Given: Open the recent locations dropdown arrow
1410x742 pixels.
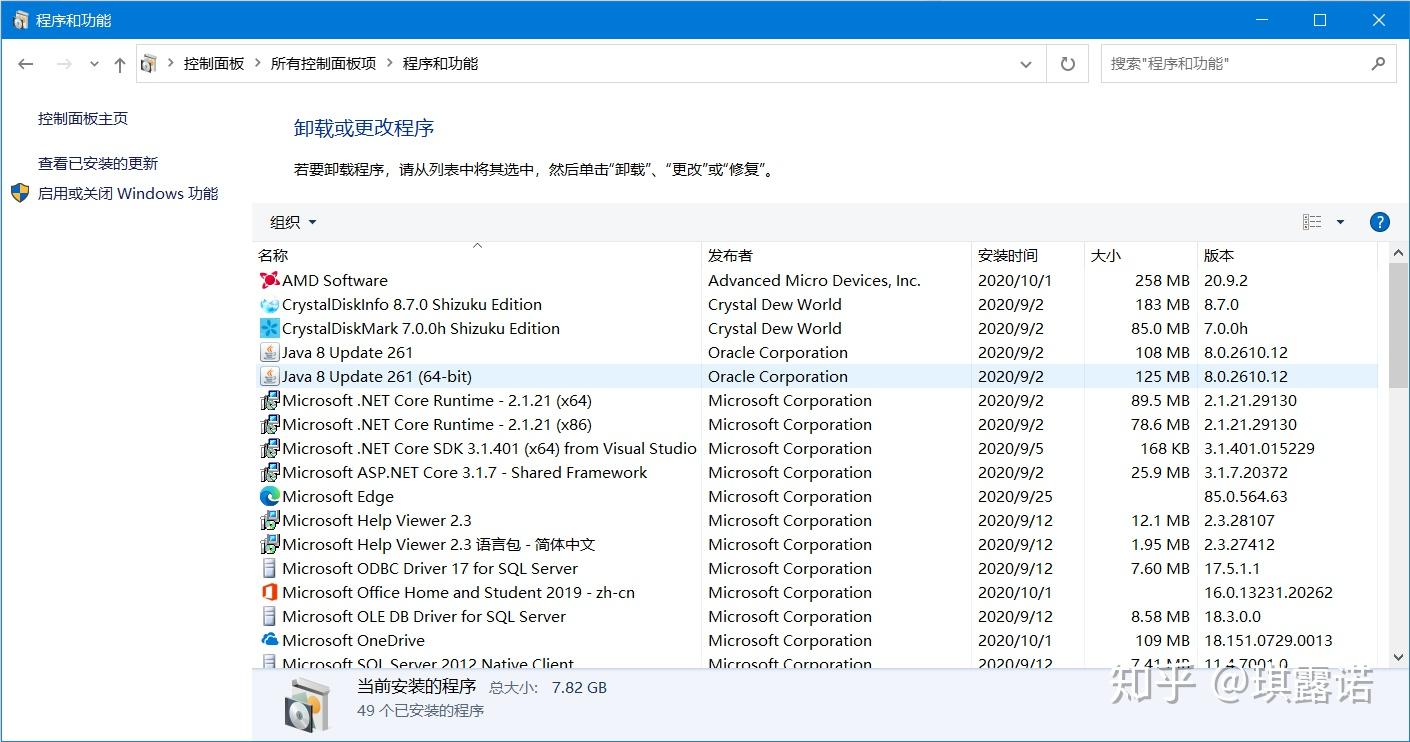Looking at the screenshot, I should tap(94, 64).
